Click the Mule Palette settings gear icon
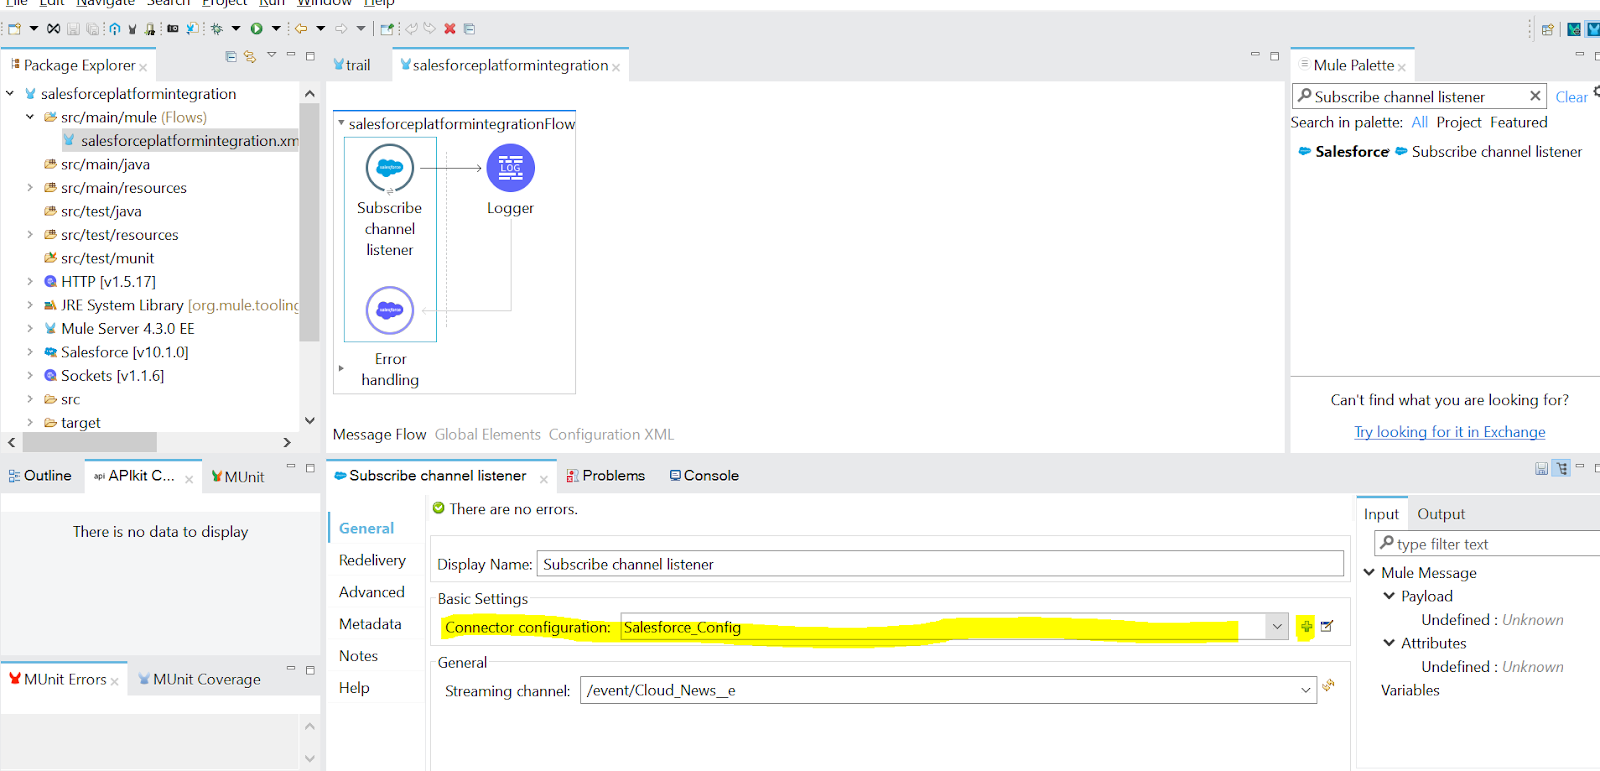1600x771 pixels. pyautogui.click(x=1596, y=92)
